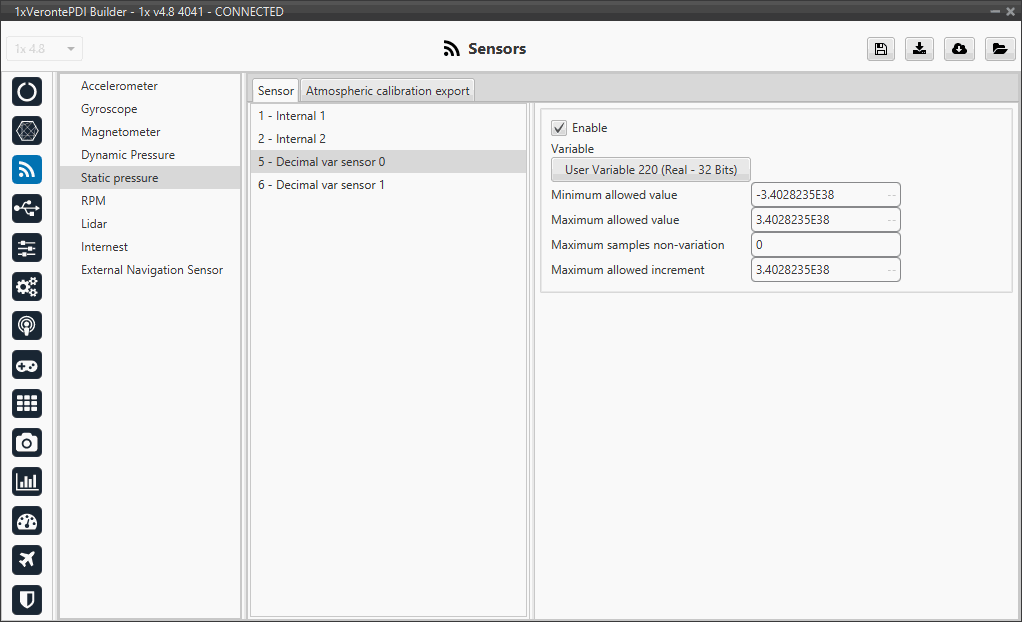Select the Sensor tab
The width and height of the screenshot is (1022, 622).
coord(275,91)
